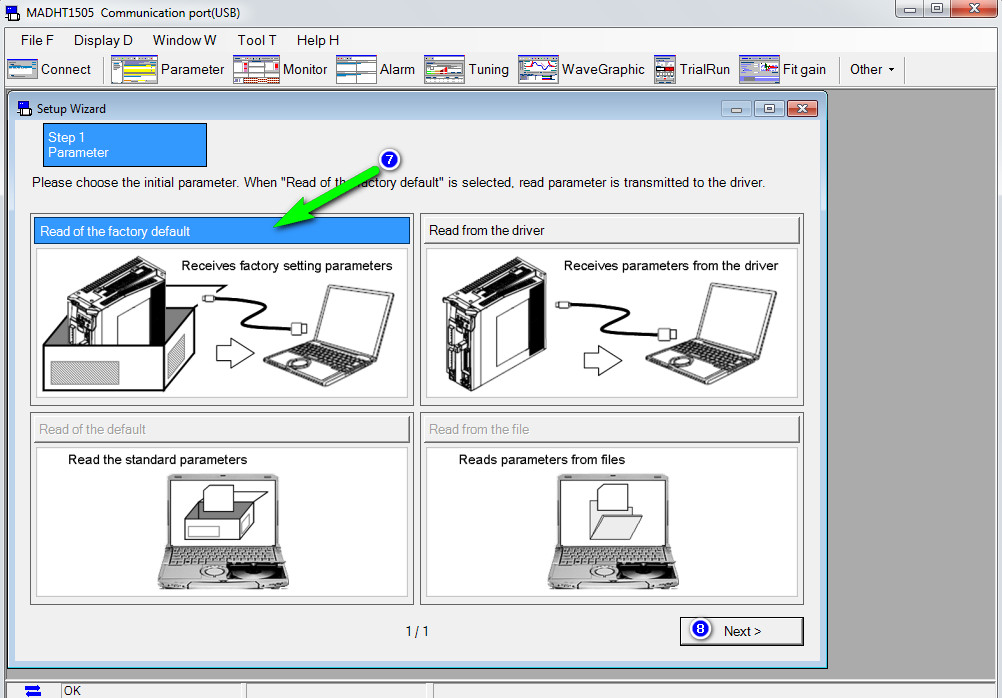Open the File menu
Screen dimensions: 1002x698
[x=37, y=40]
